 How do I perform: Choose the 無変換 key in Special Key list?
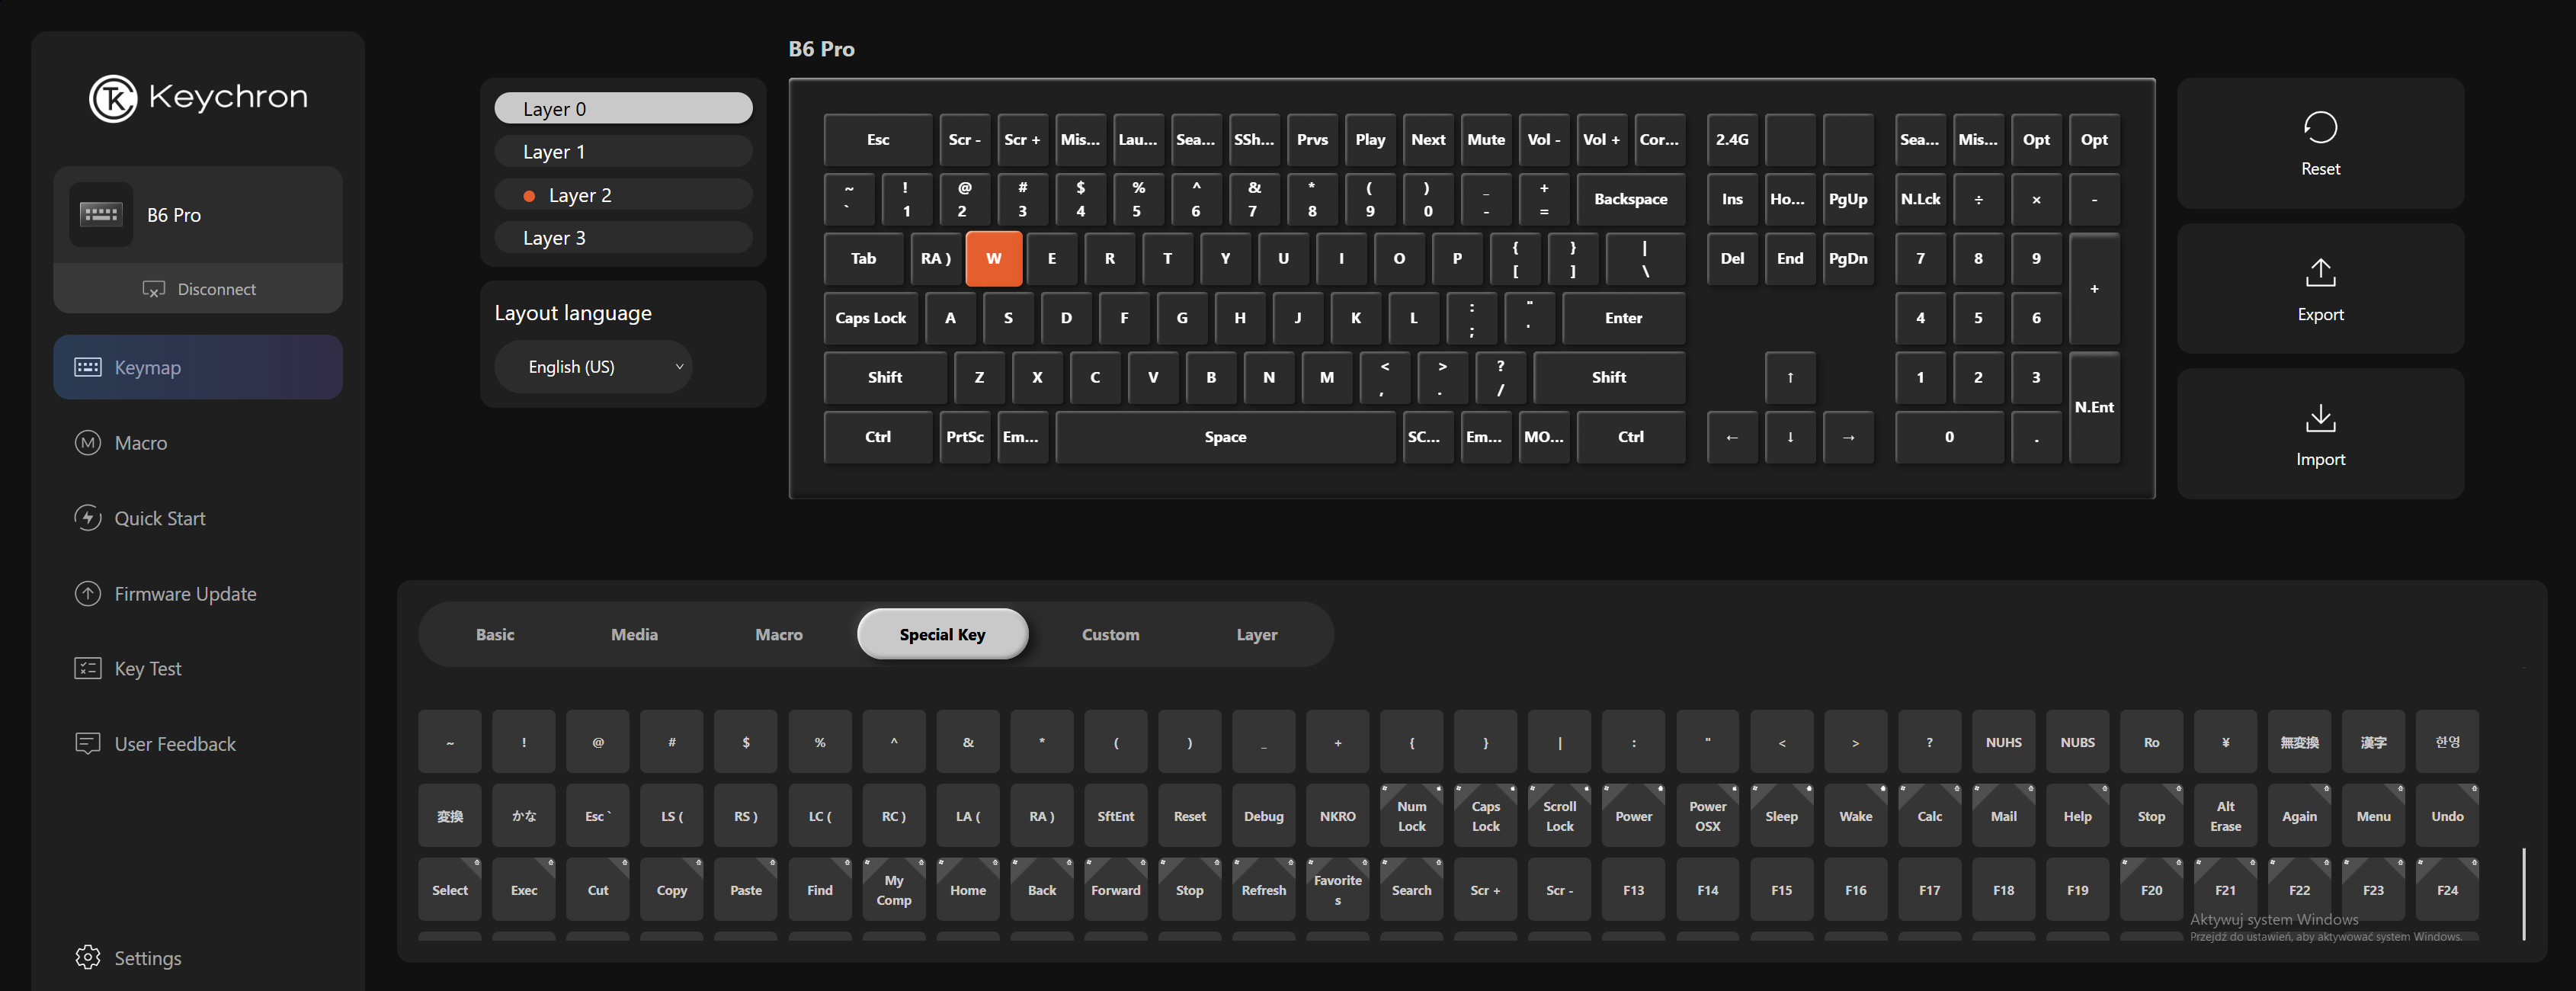point(2299,742)
